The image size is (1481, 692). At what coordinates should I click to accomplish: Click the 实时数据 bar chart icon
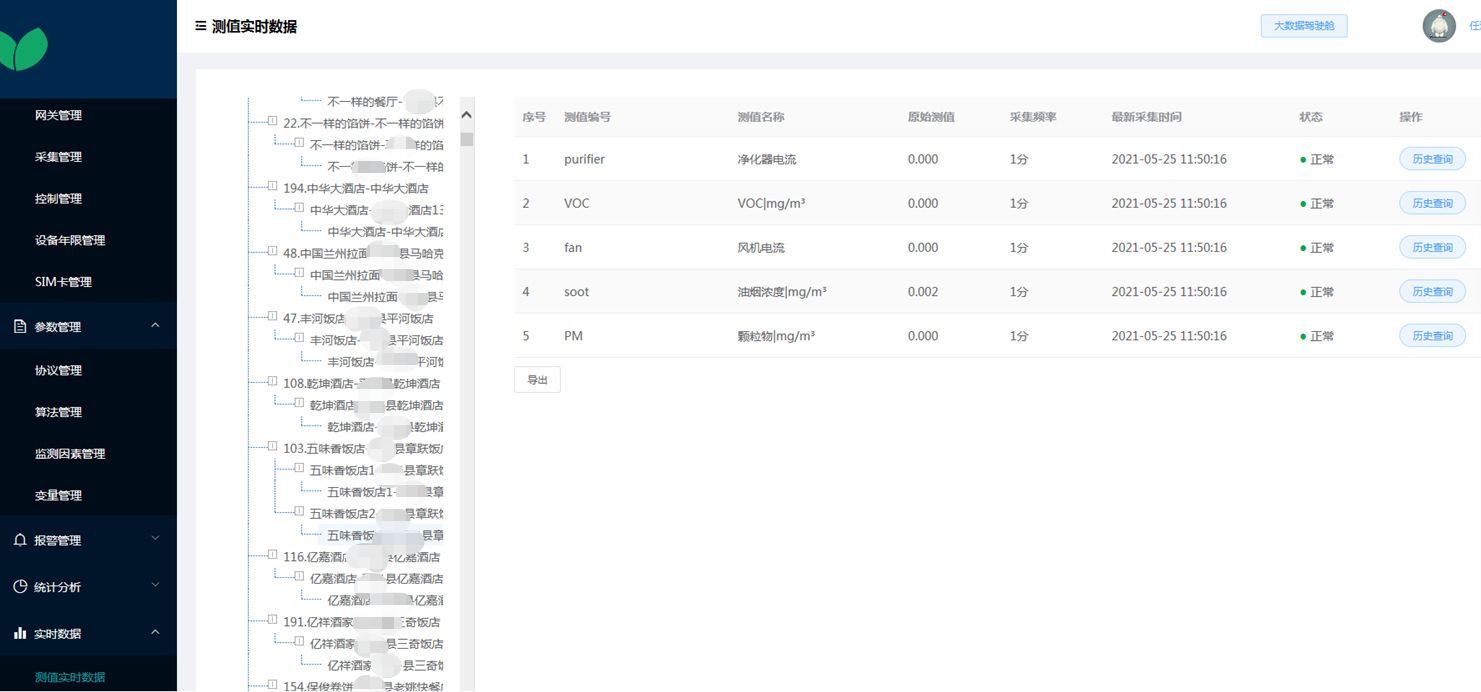[x=20, y=634]
